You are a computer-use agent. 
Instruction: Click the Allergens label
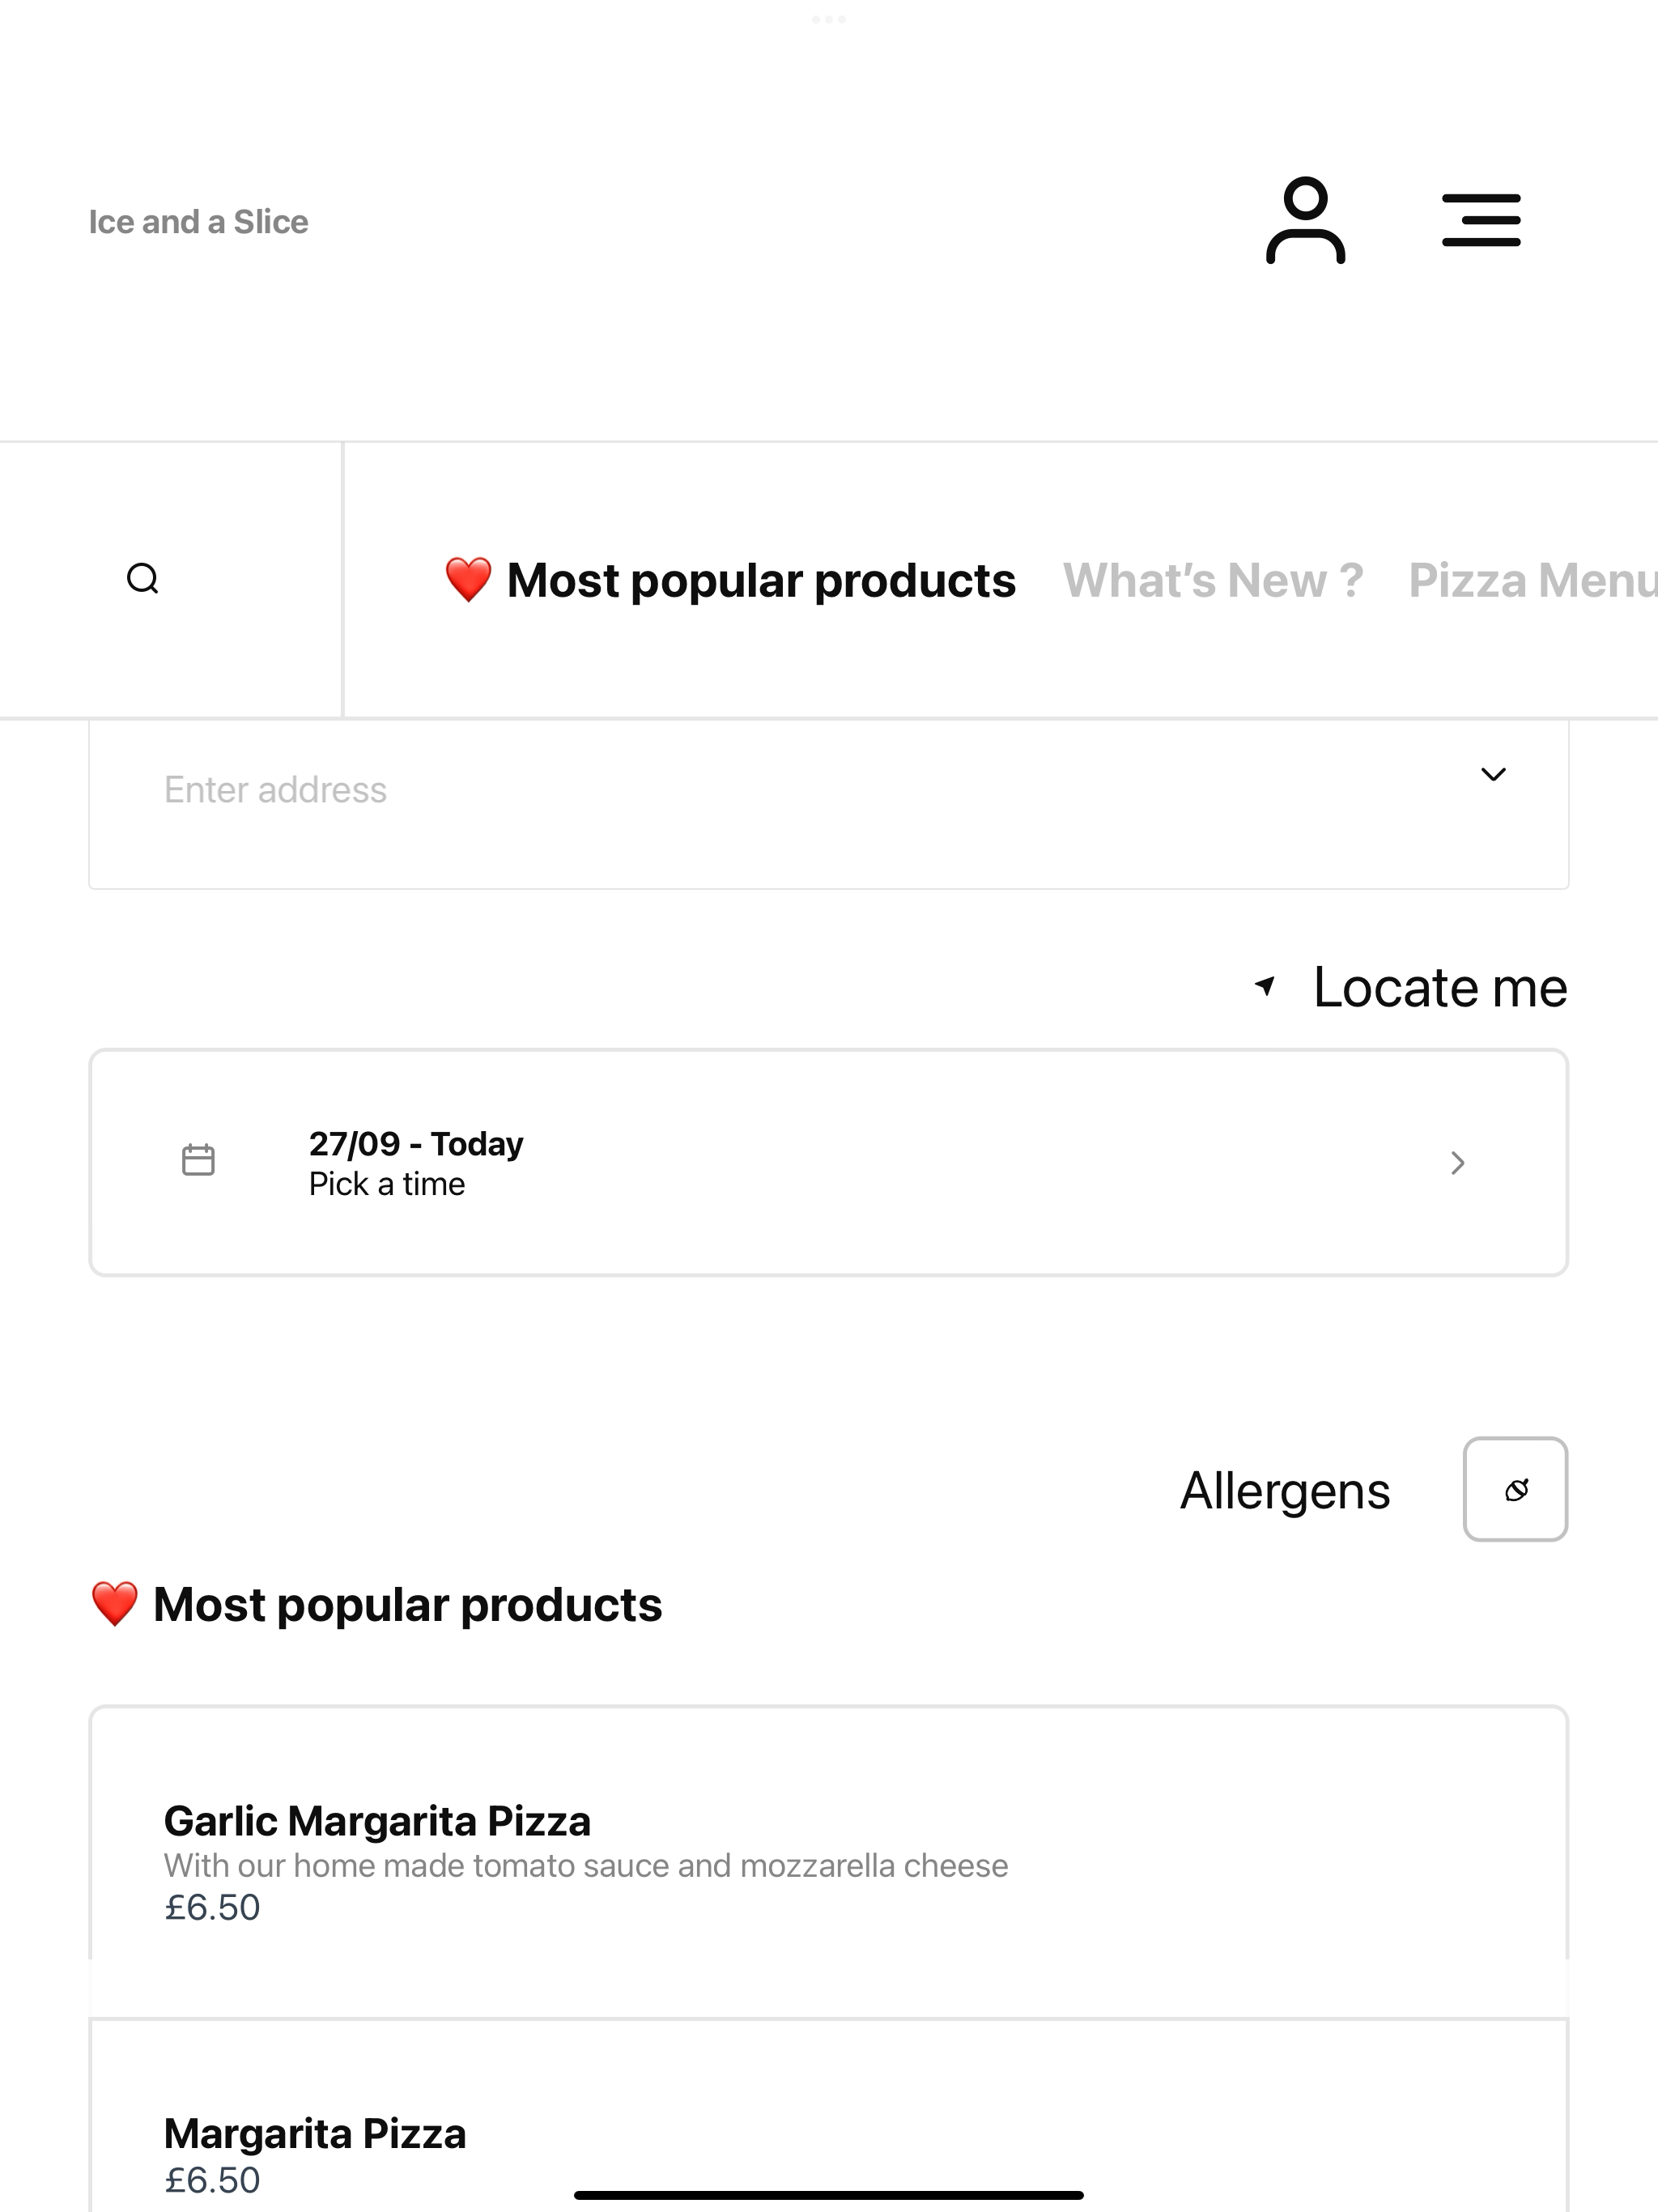(1285, 1490)
